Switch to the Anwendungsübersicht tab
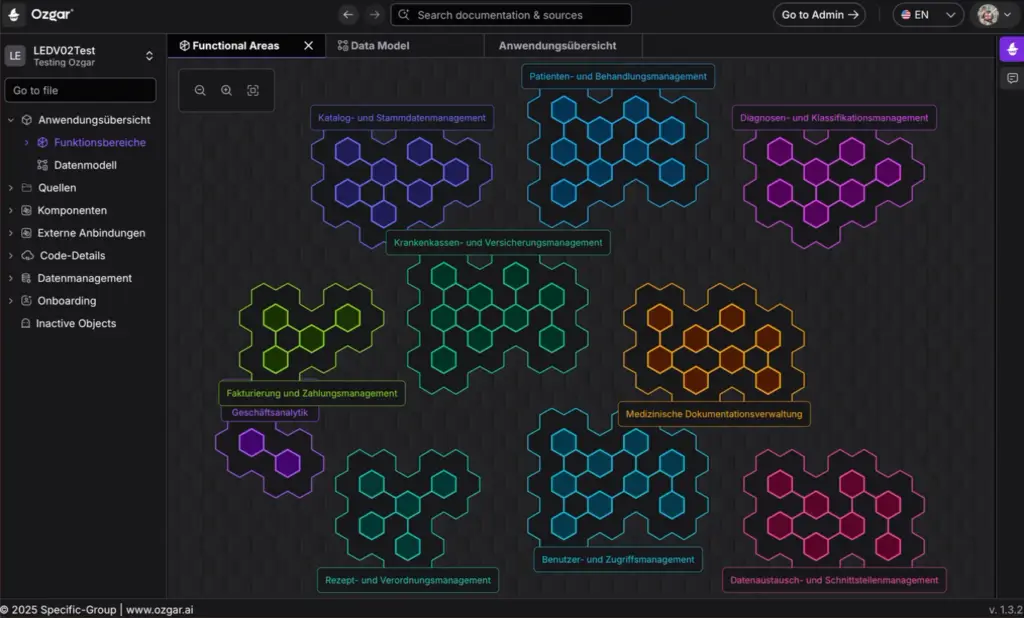This screenshot has height=618, width=1024. point(557,45)
